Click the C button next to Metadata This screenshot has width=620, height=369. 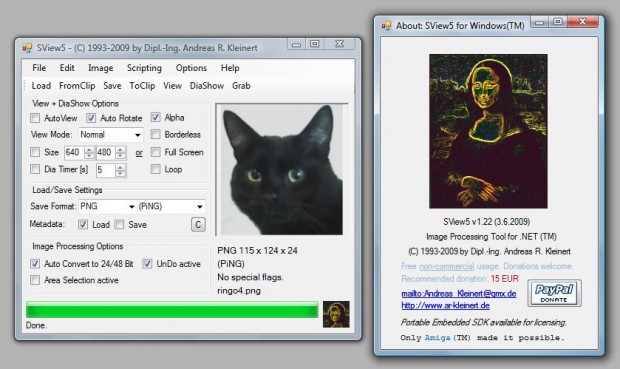tap(198, 225)
